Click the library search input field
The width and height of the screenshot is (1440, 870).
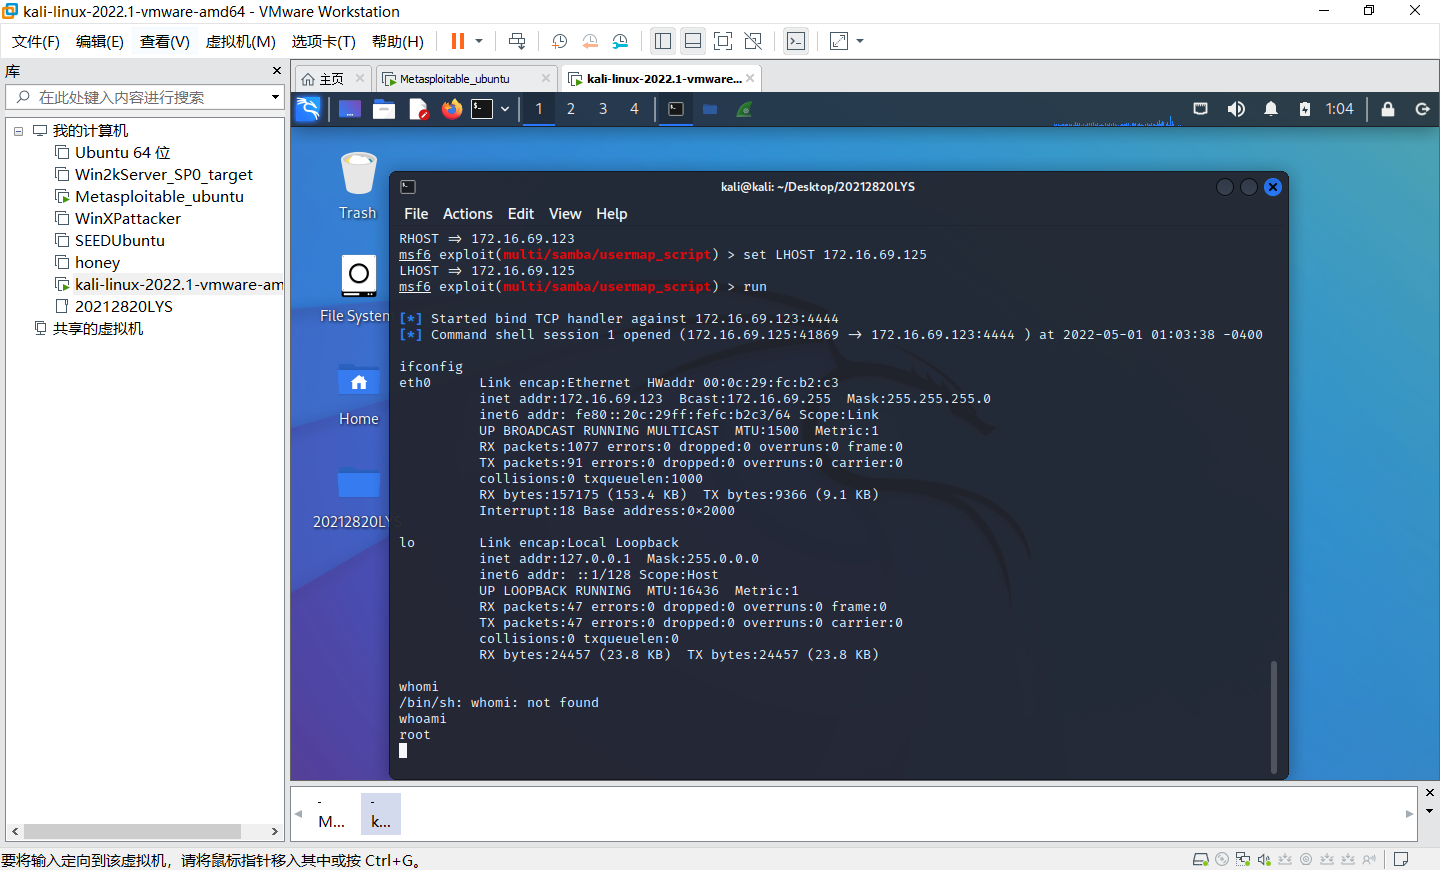(145, 97)
